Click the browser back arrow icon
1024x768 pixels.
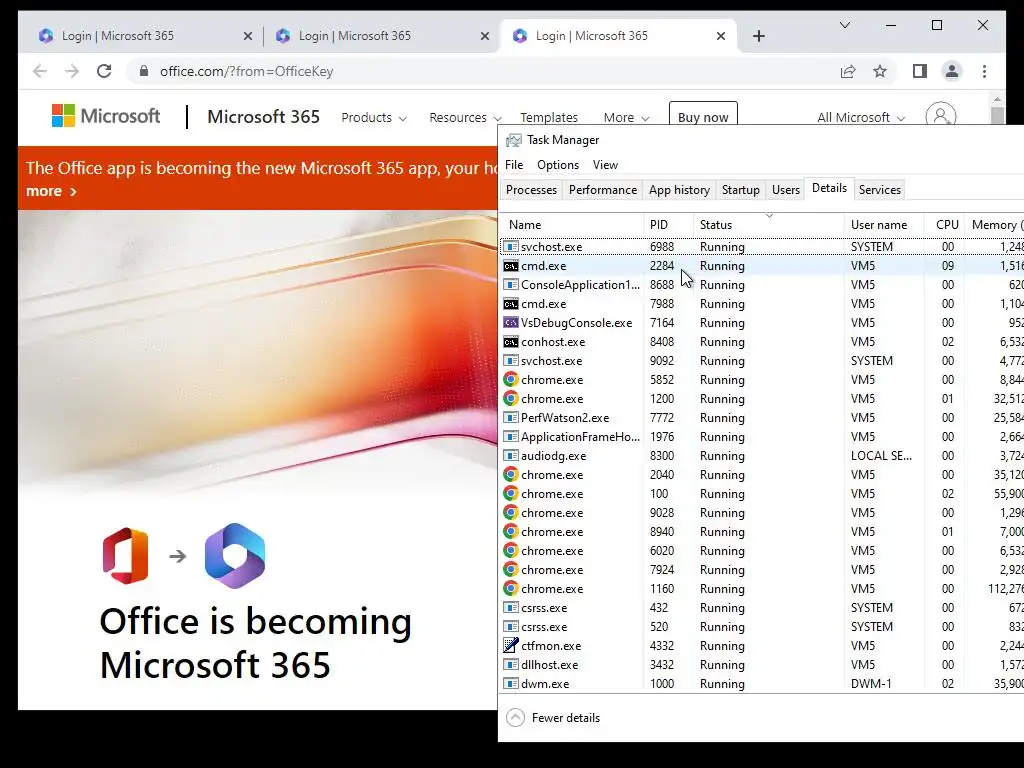tap(40, 71)
